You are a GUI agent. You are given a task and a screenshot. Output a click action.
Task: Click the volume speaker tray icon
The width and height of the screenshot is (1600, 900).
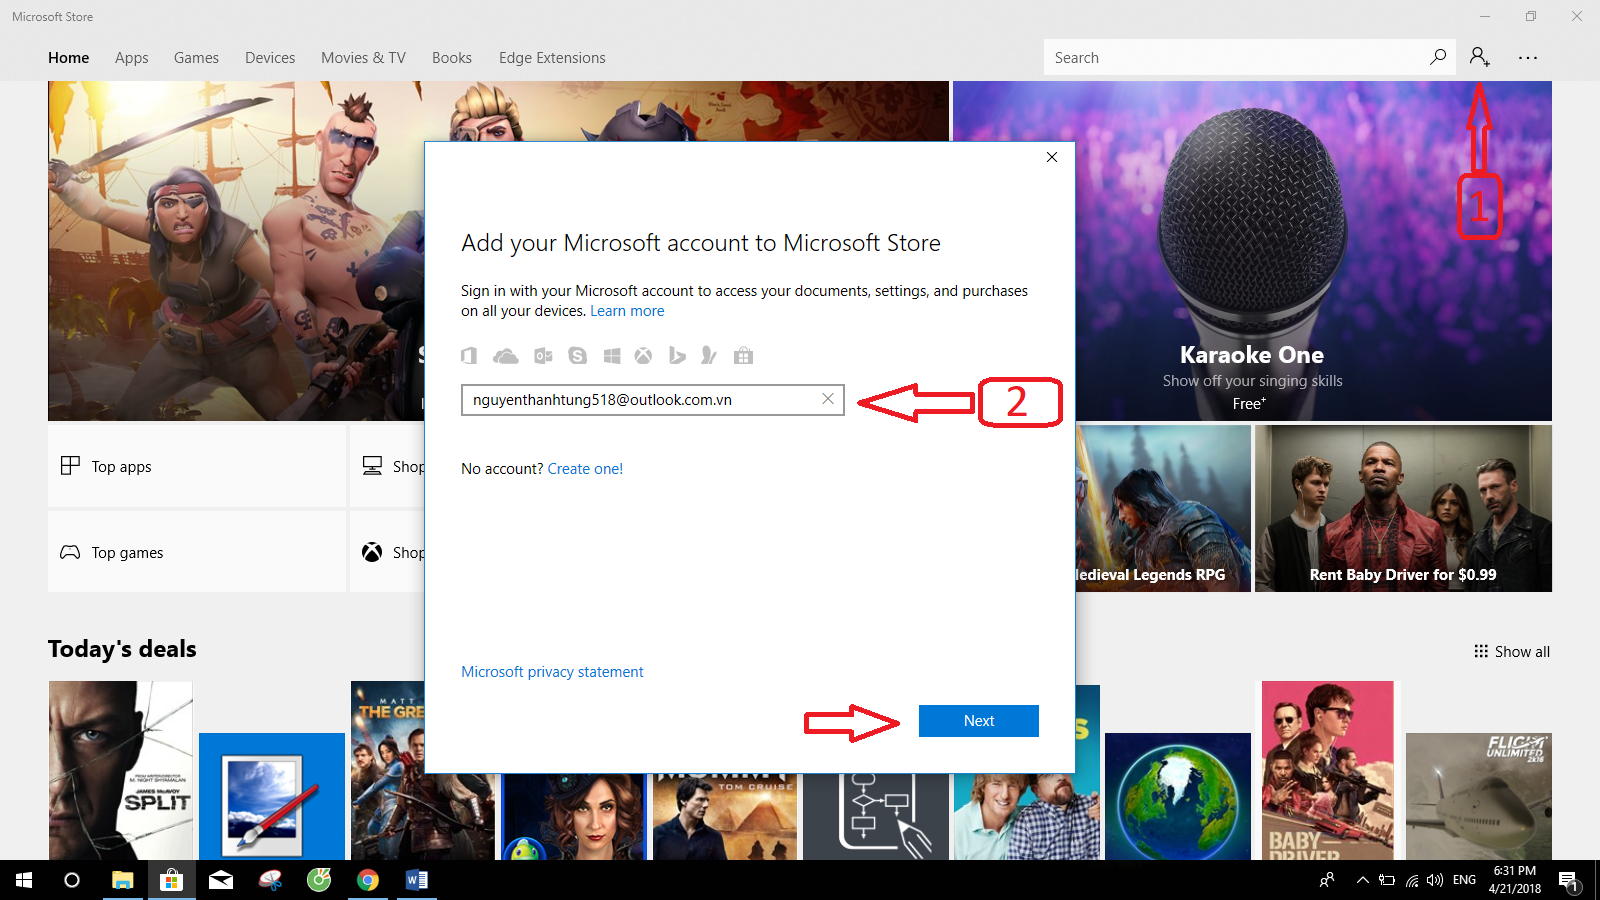[x=1435, y=880]
